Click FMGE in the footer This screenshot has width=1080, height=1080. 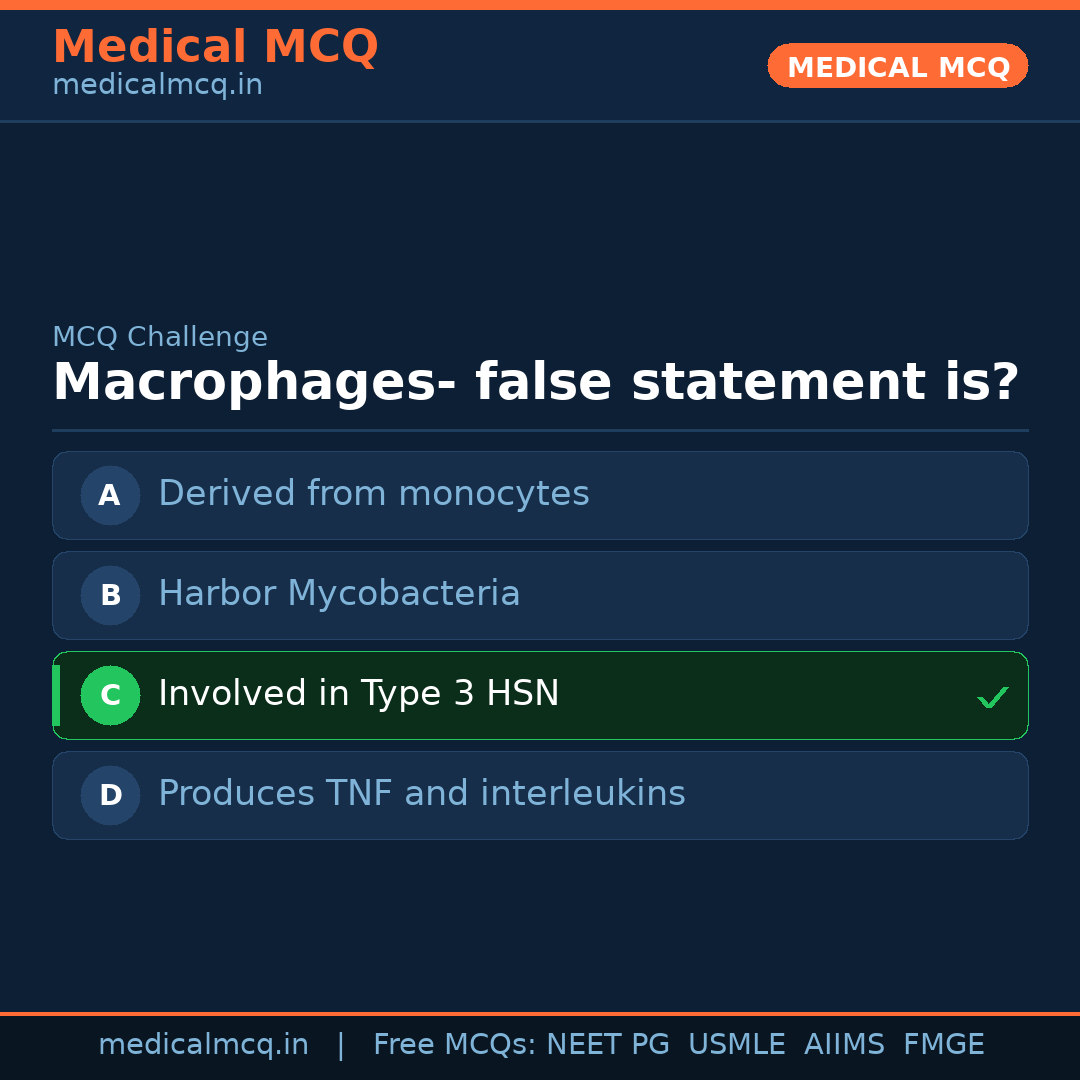[943, 1045]
